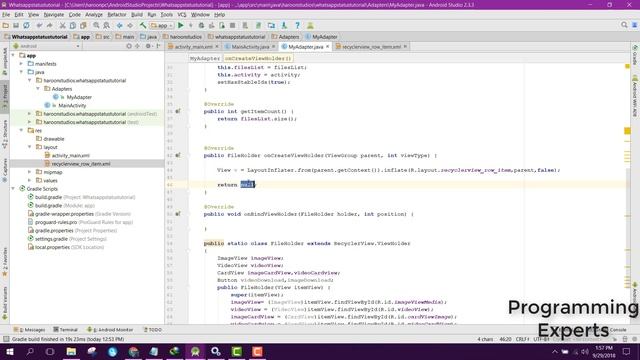Click the Cut scissors icon
The image size is (640, 360).
point(62,25)
